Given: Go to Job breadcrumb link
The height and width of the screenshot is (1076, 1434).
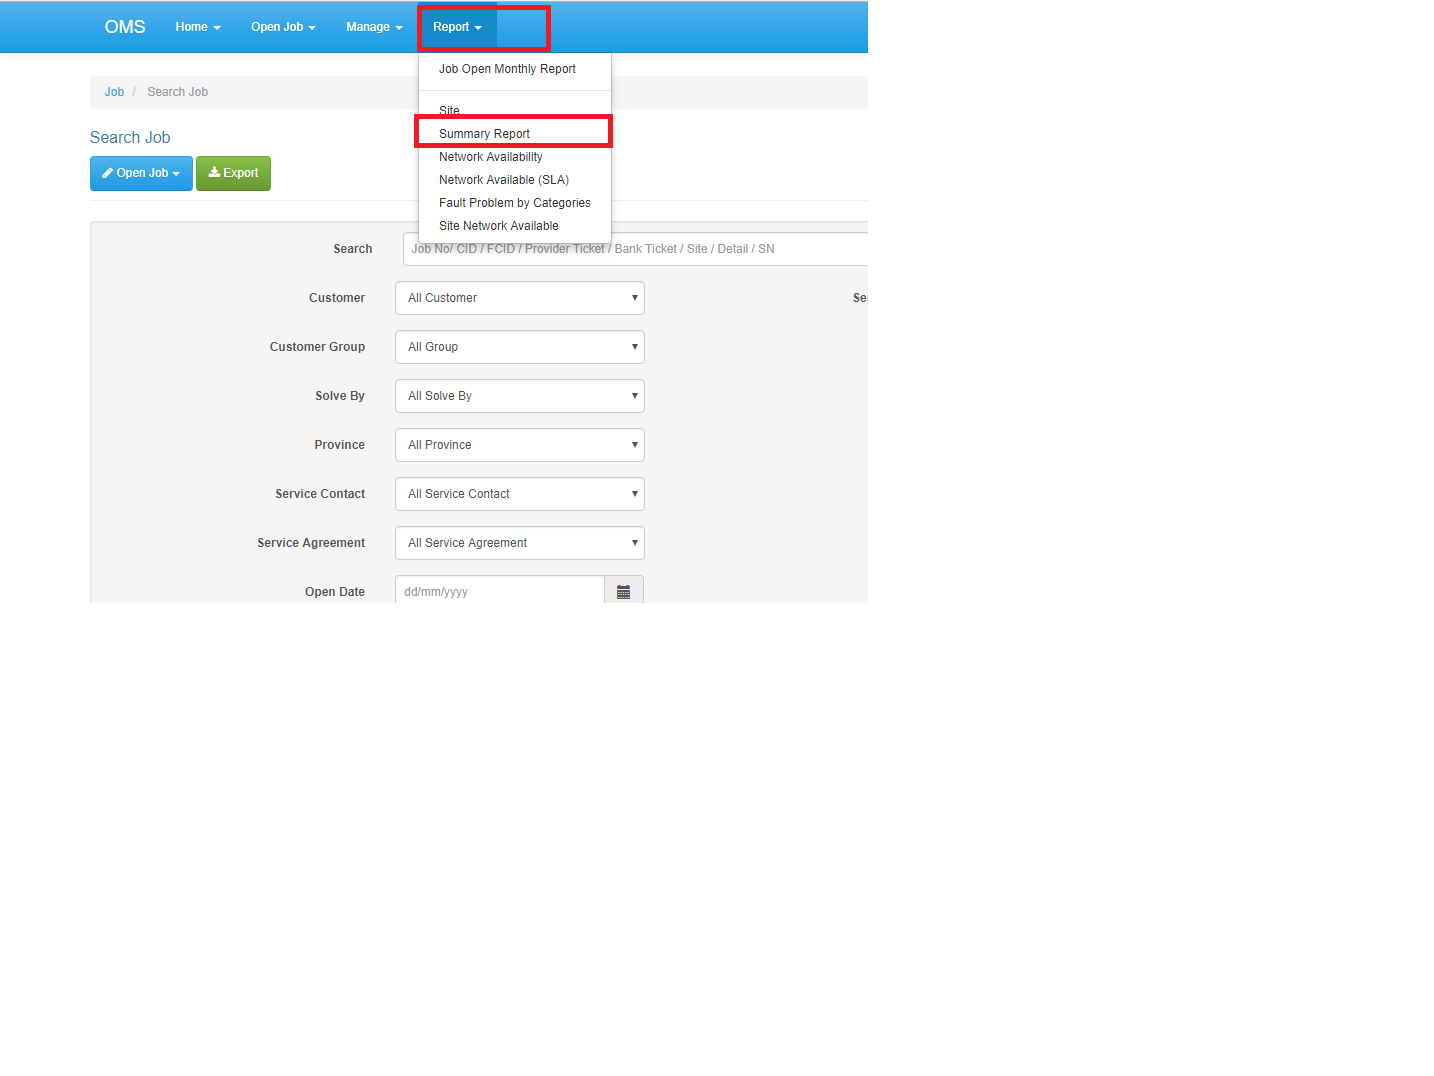Looking at the screenshot, I should point(114,92).
